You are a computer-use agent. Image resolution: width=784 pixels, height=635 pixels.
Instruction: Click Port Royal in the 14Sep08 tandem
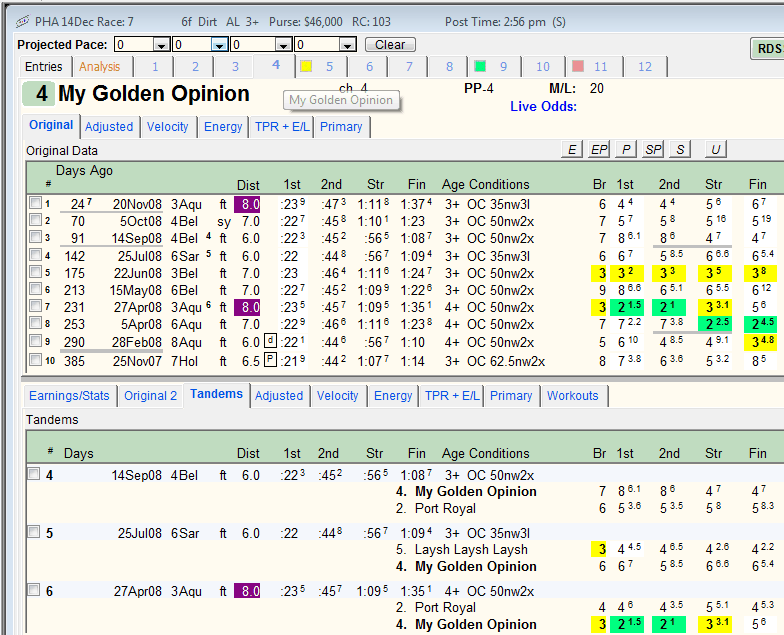point(445,508)
